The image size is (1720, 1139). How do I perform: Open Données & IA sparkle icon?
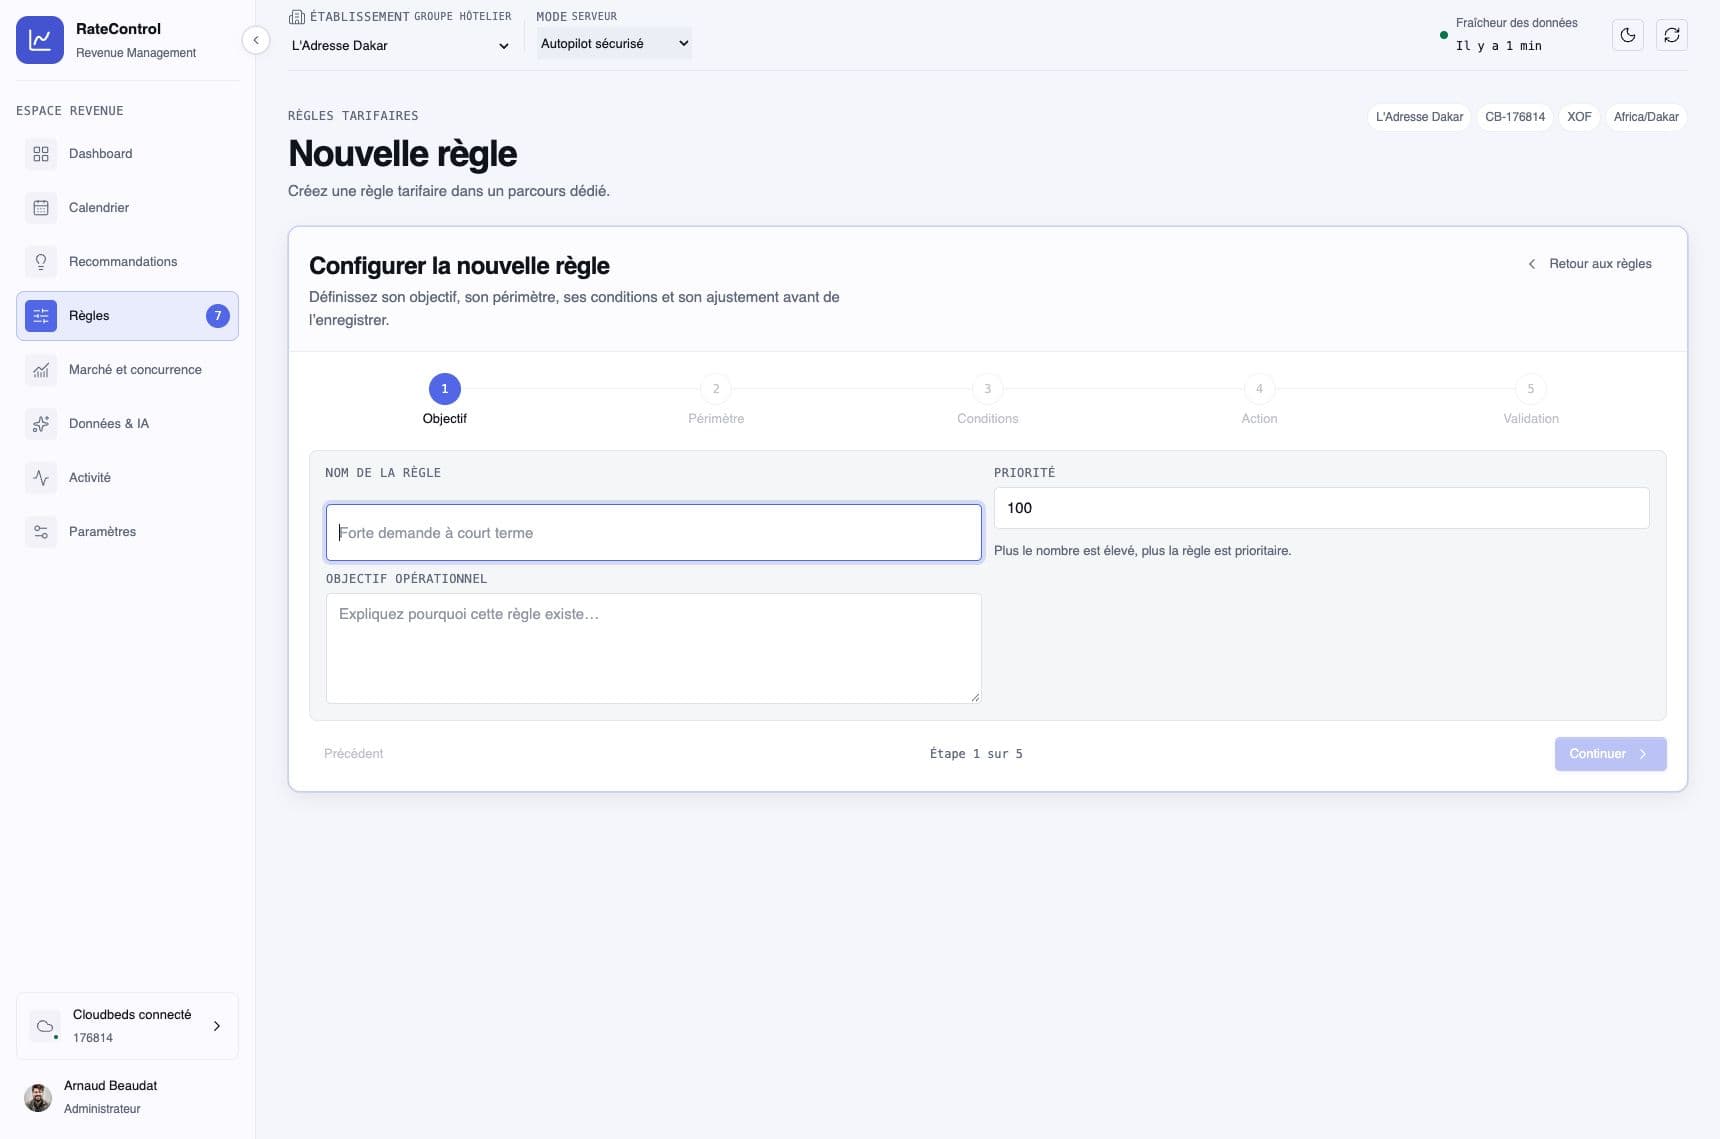point(41,424)
